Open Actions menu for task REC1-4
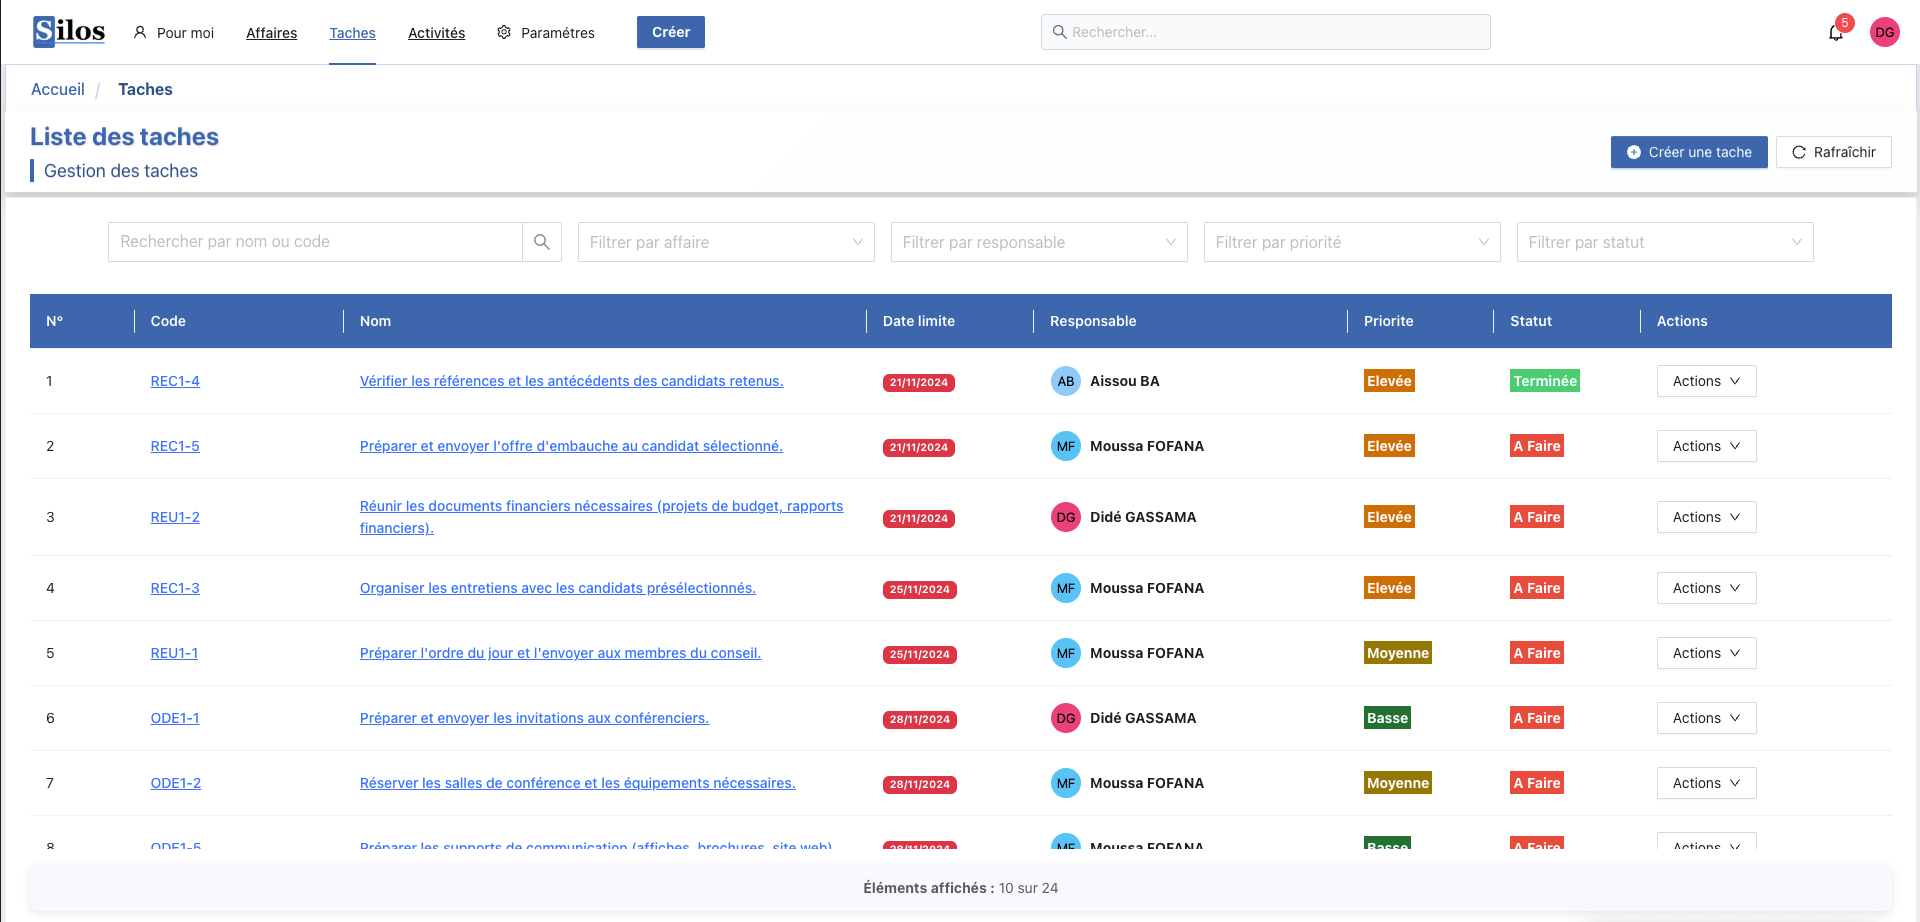 click(1706, 381)
